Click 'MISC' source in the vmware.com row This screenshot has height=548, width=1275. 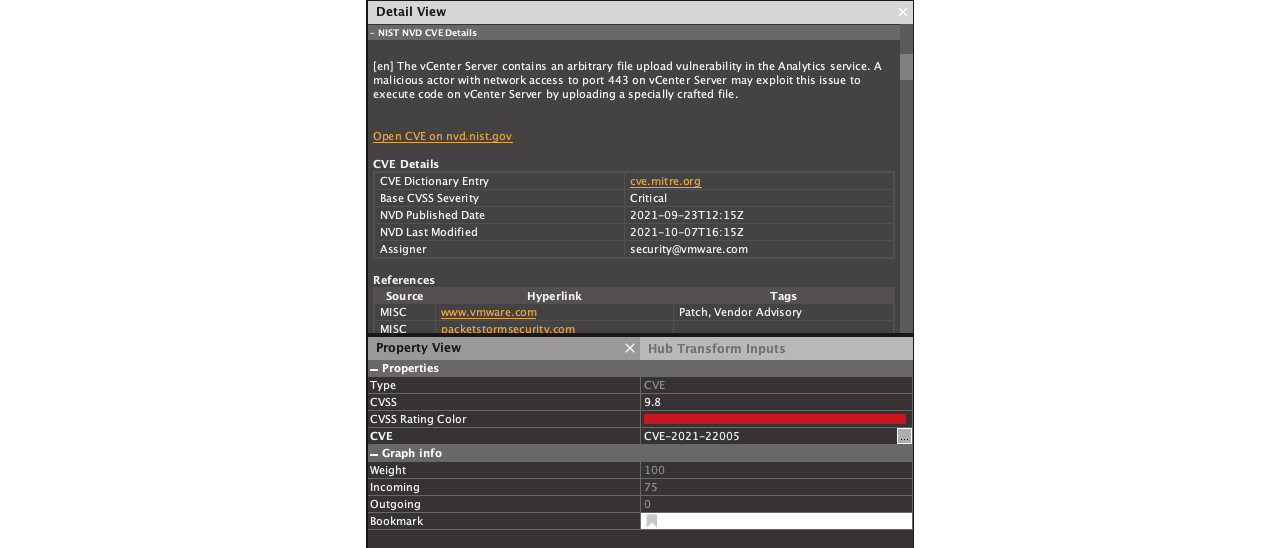[x=393, y=312]
